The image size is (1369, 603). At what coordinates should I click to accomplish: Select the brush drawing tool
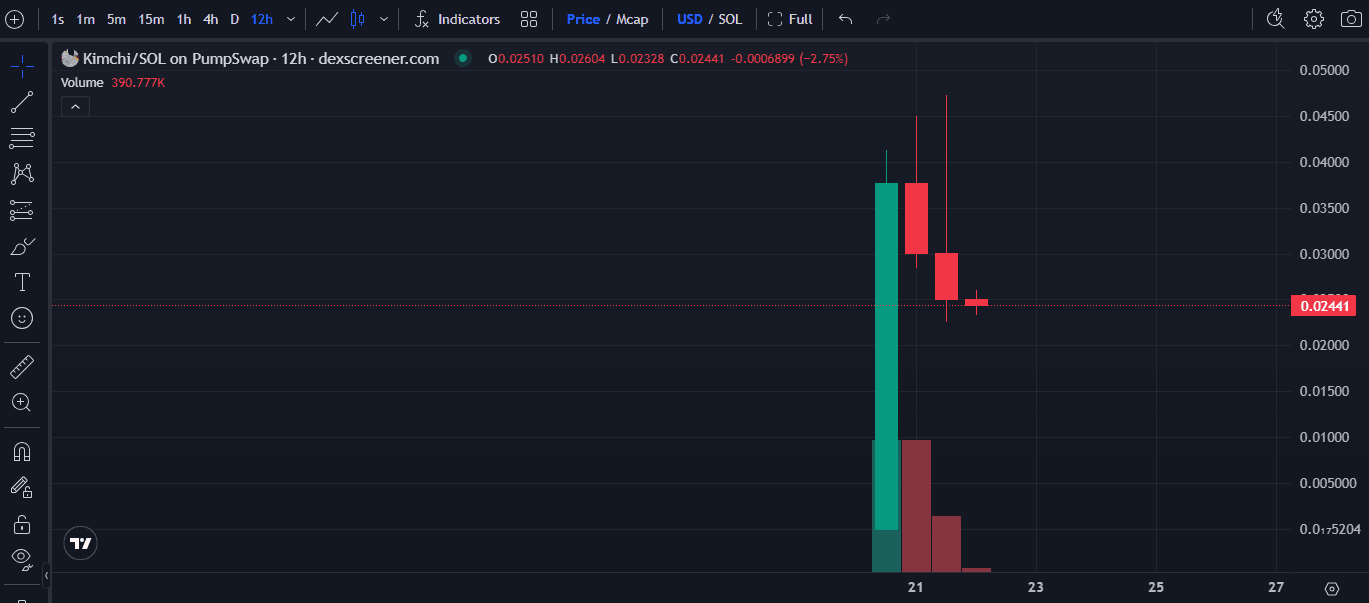22,246
